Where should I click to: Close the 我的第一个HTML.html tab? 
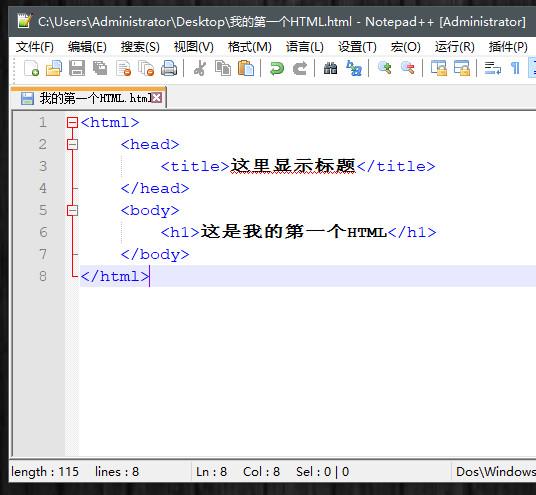pyautogui.click(x=157, y=98)
